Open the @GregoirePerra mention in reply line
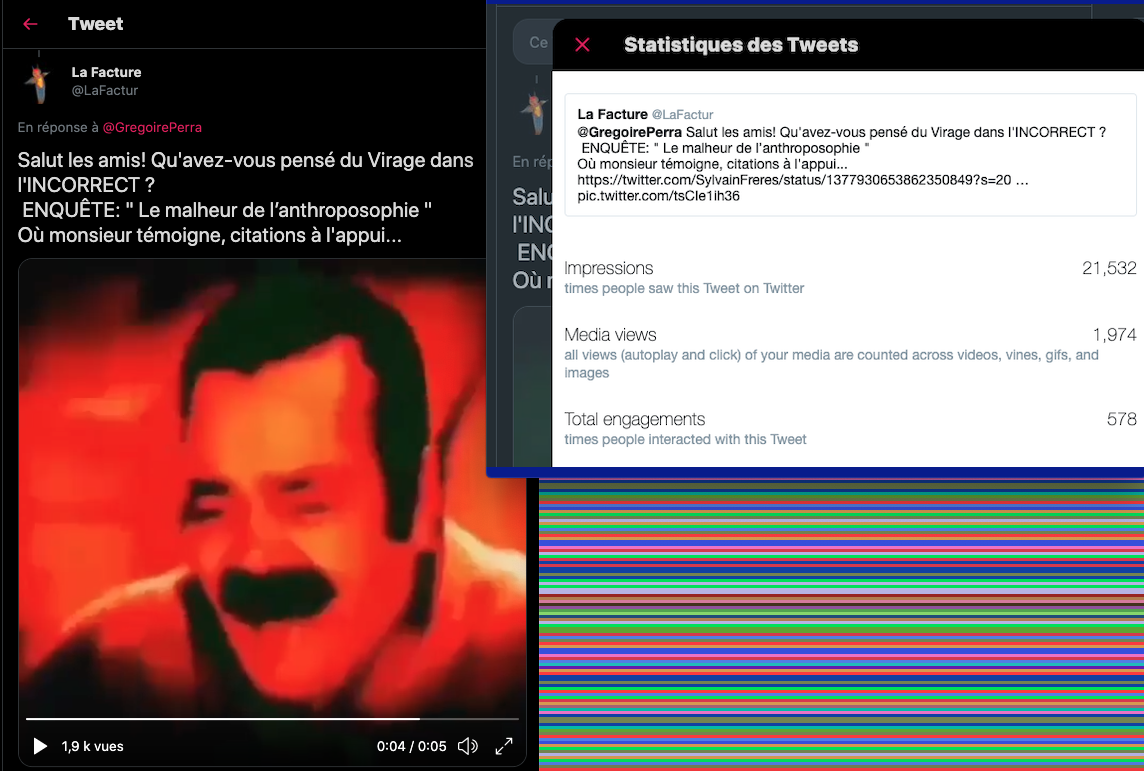Screen dimensions: 1144x771 pos(152,128)
